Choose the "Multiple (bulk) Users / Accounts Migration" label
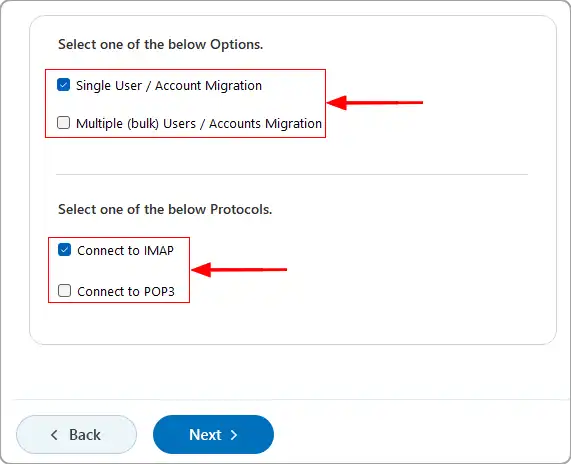The width and height of the screenshot is (571, 464). point(199,123)
